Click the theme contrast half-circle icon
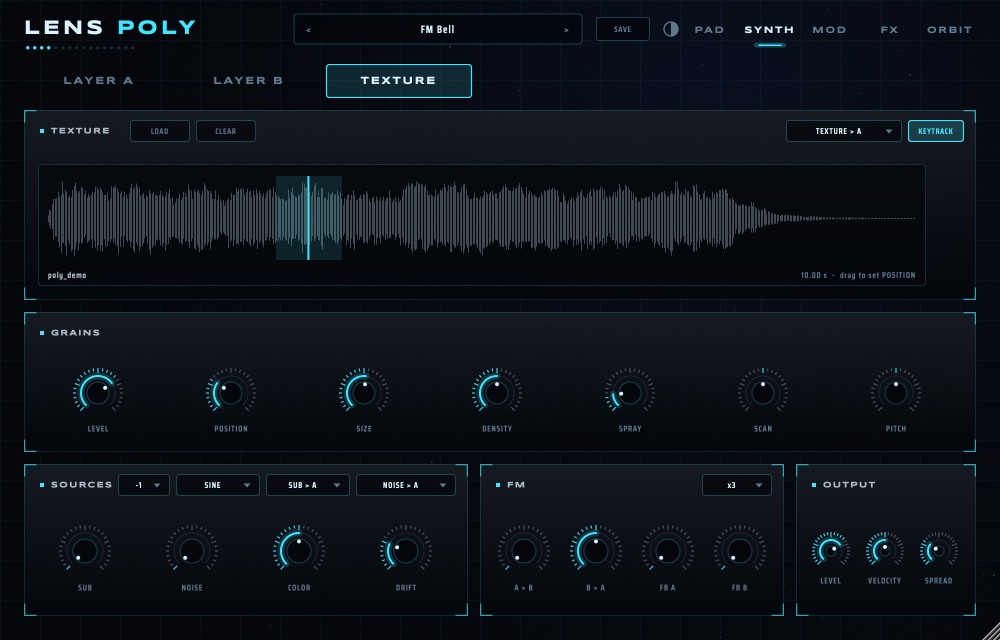Viewport: 1000px width, 640px height. click(x=670, y=29)
